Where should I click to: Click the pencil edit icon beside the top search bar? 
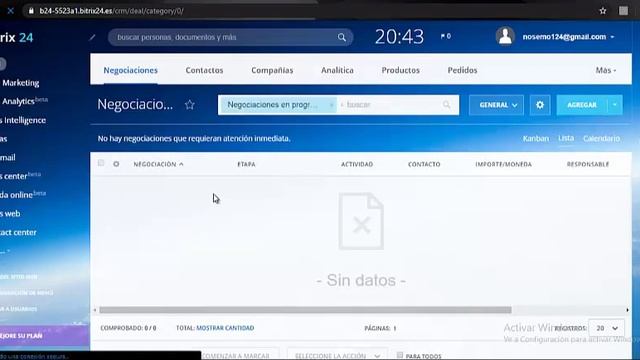point(93,38)
